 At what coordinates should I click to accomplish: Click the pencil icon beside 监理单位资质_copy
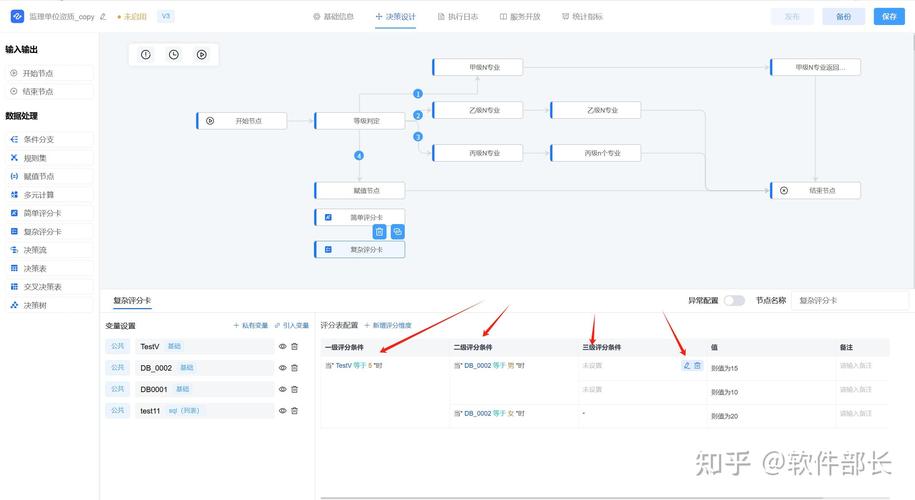point(103,17)
